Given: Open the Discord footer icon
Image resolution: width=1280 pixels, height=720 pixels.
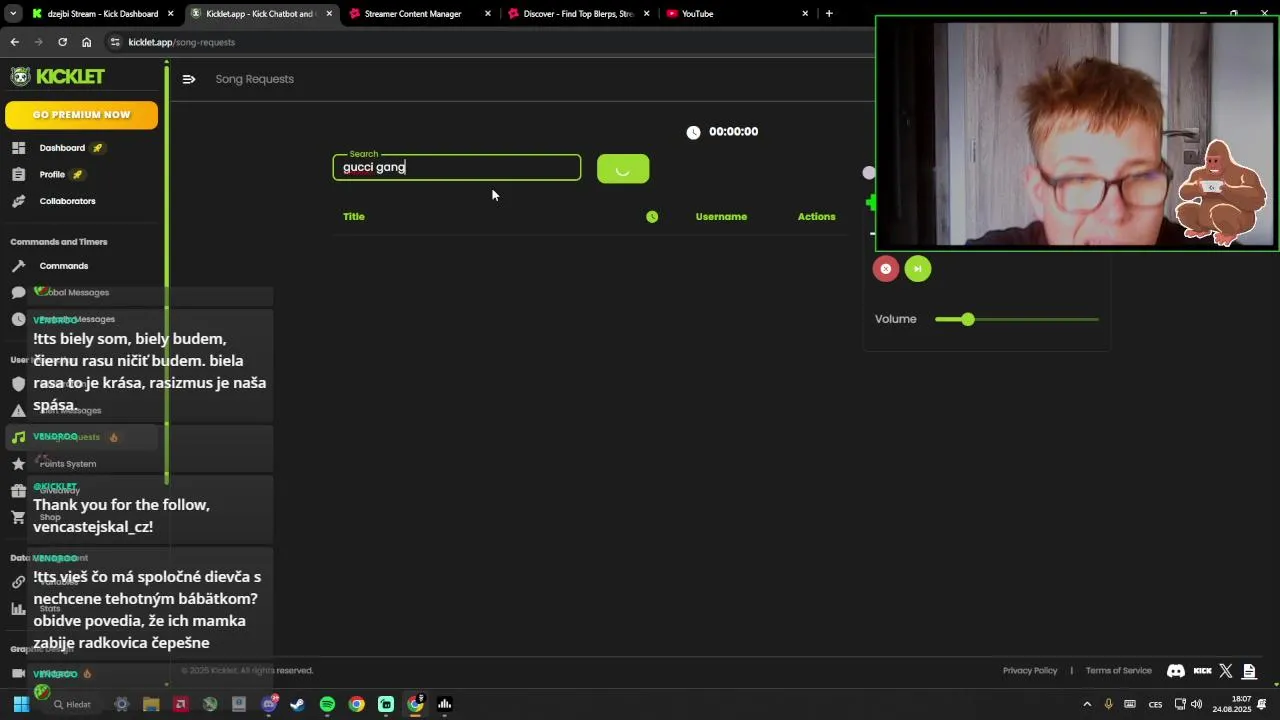Looking at the screenshot, I should point(1176,671).
